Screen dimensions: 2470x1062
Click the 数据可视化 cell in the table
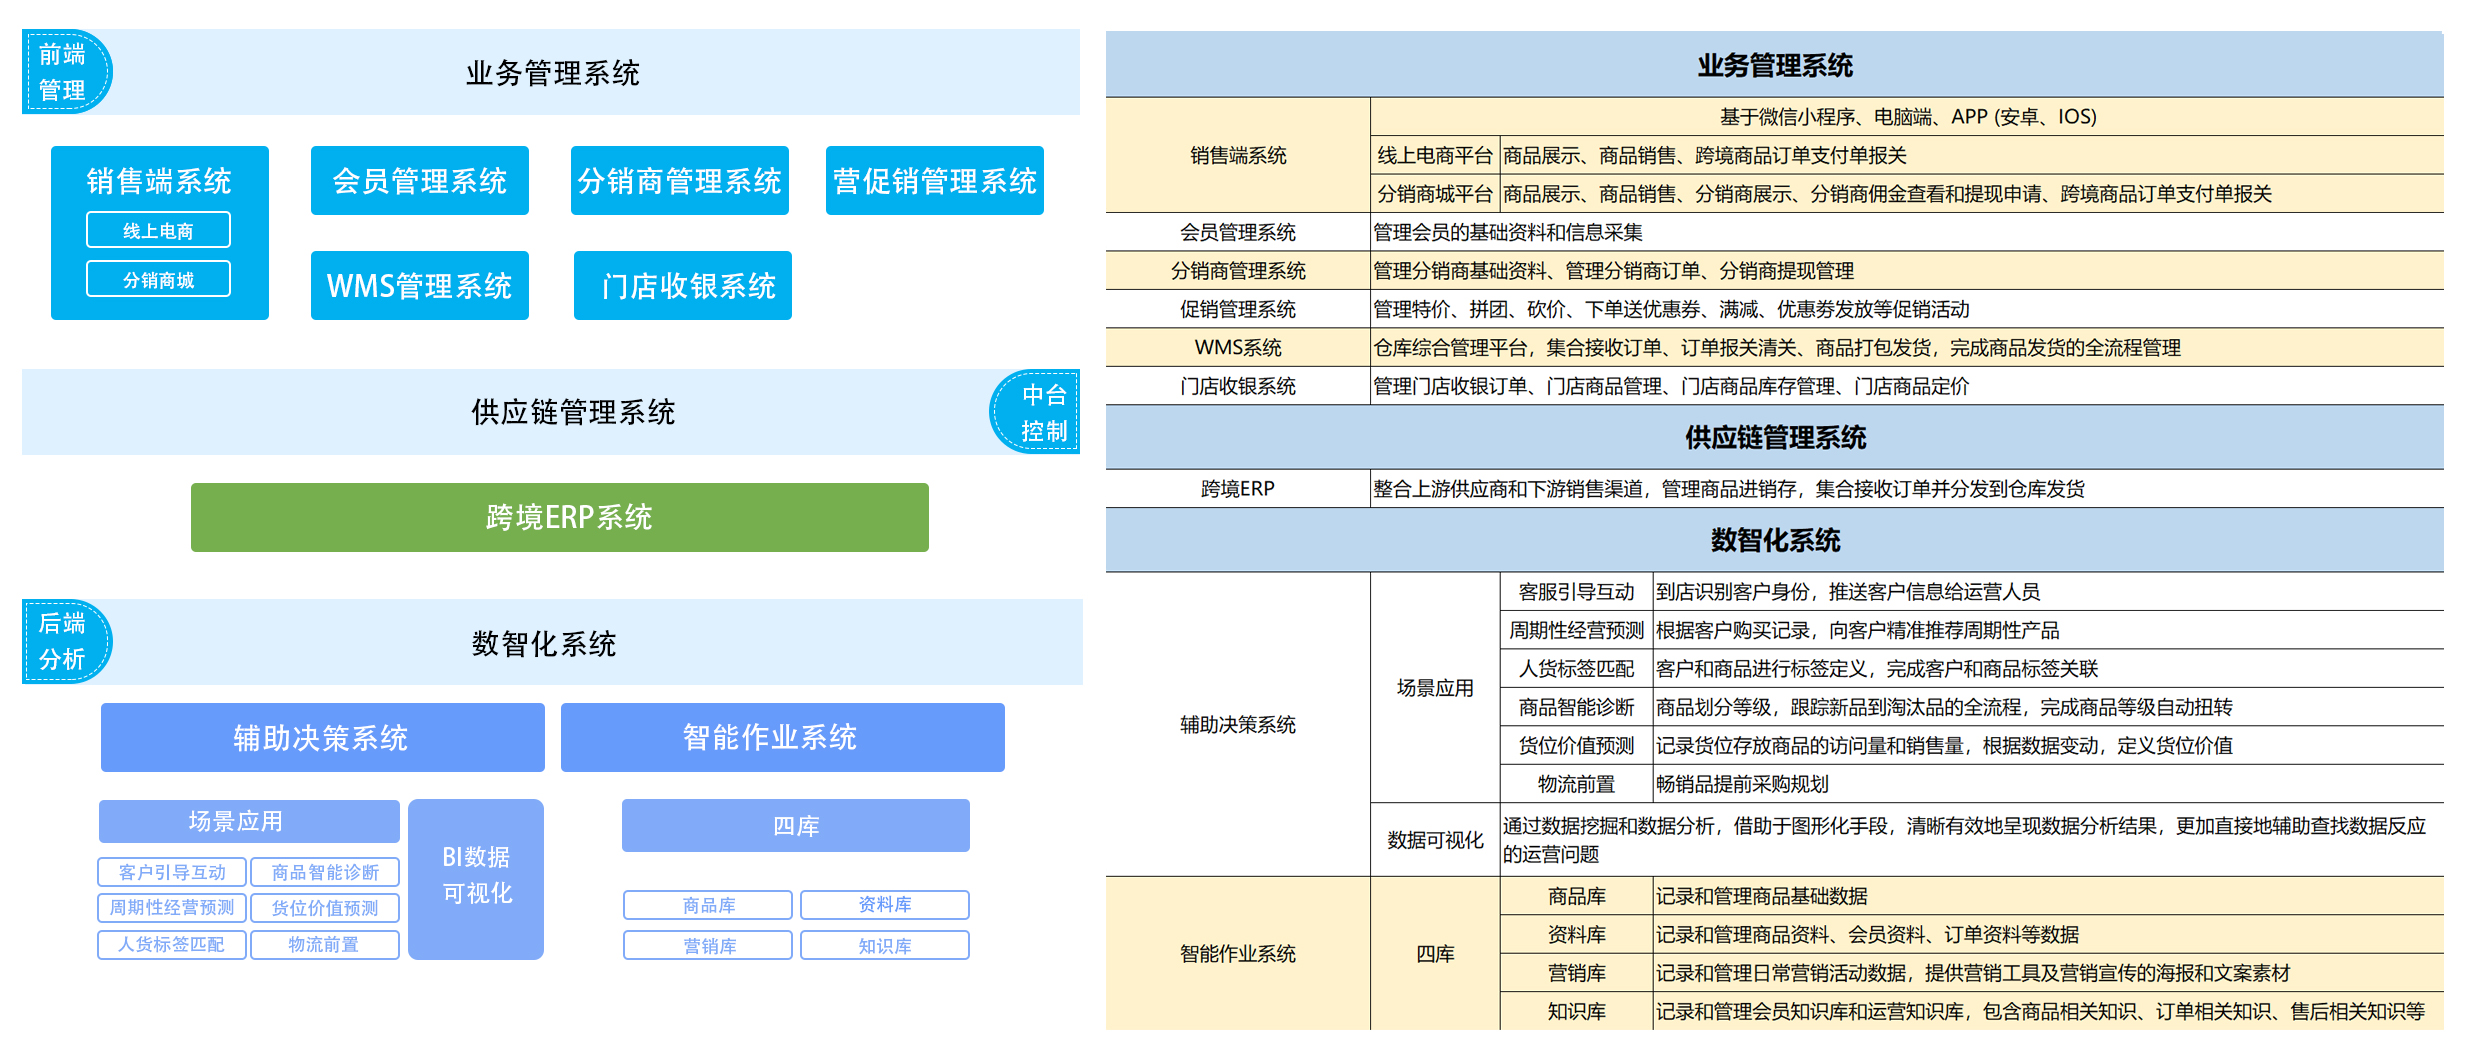pos(1434,840)
